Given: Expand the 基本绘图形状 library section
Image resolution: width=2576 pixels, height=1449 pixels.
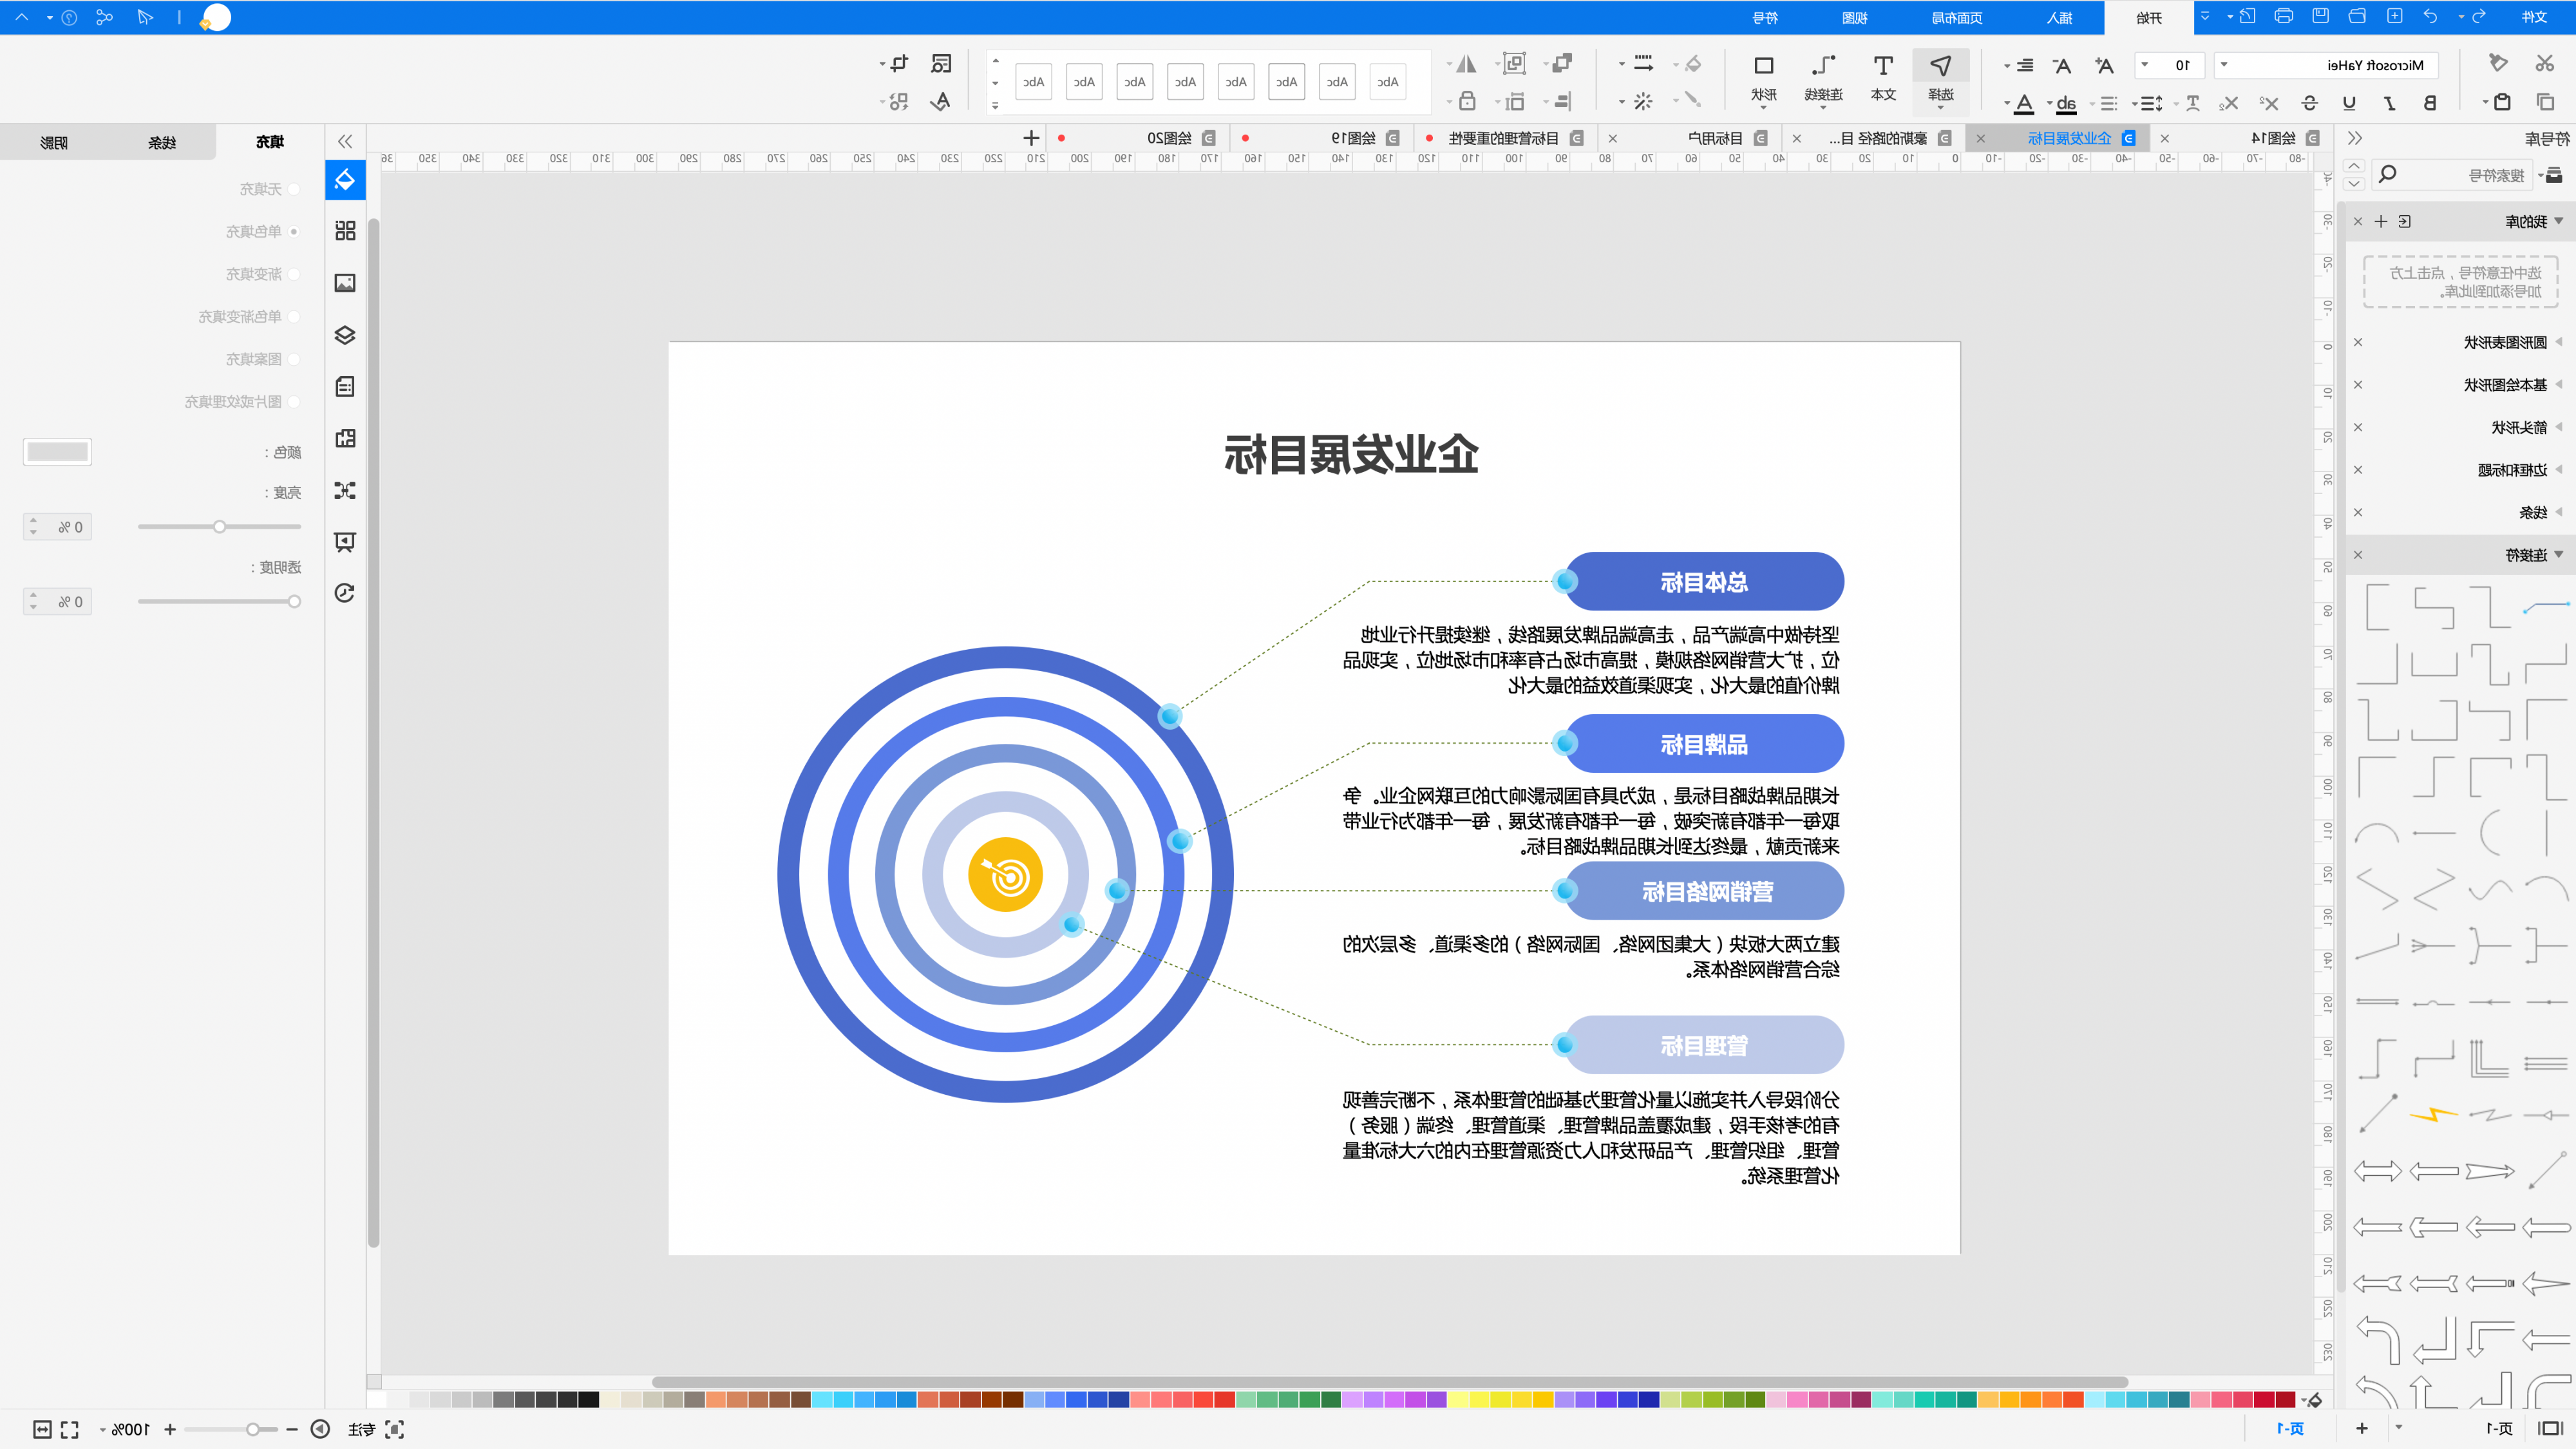Looking at the screenshot, I should click(x=2560, y=384).
